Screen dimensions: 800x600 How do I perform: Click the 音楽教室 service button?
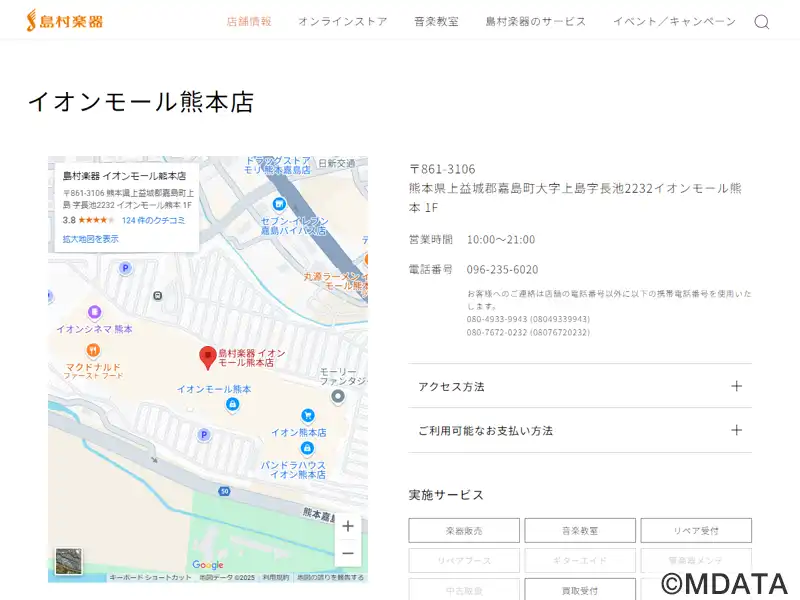580,531
